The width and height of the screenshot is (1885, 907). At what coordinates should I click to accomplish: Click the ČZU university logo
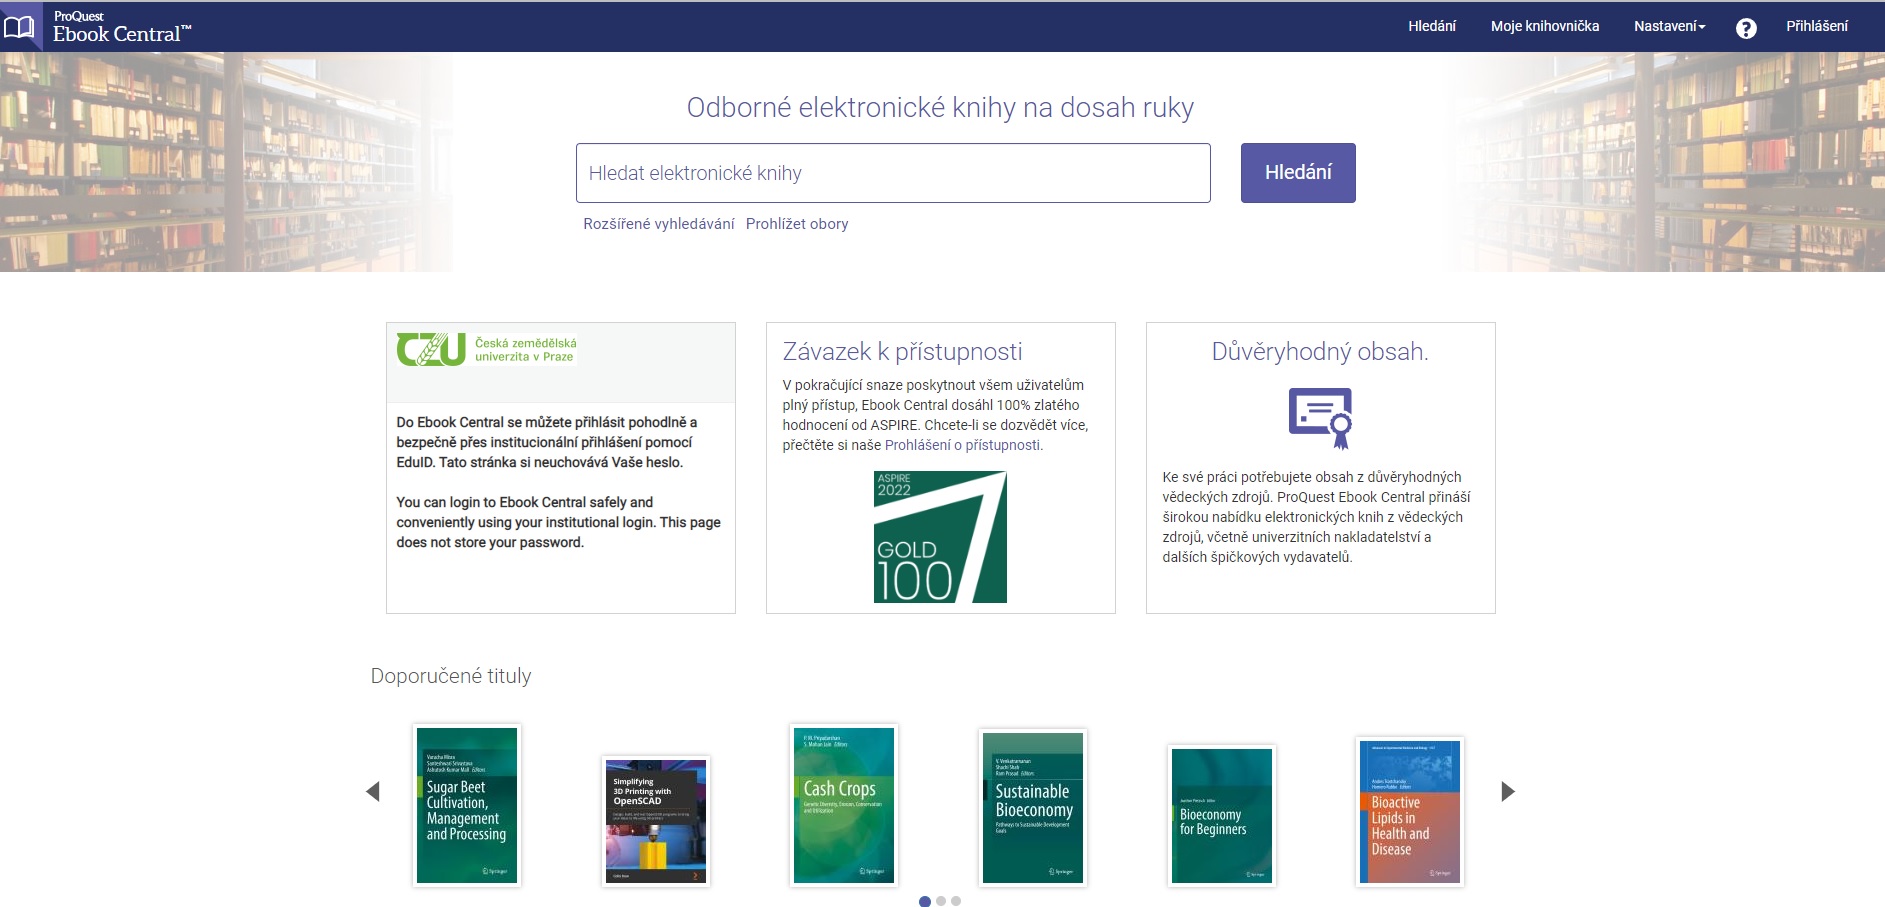487,350
